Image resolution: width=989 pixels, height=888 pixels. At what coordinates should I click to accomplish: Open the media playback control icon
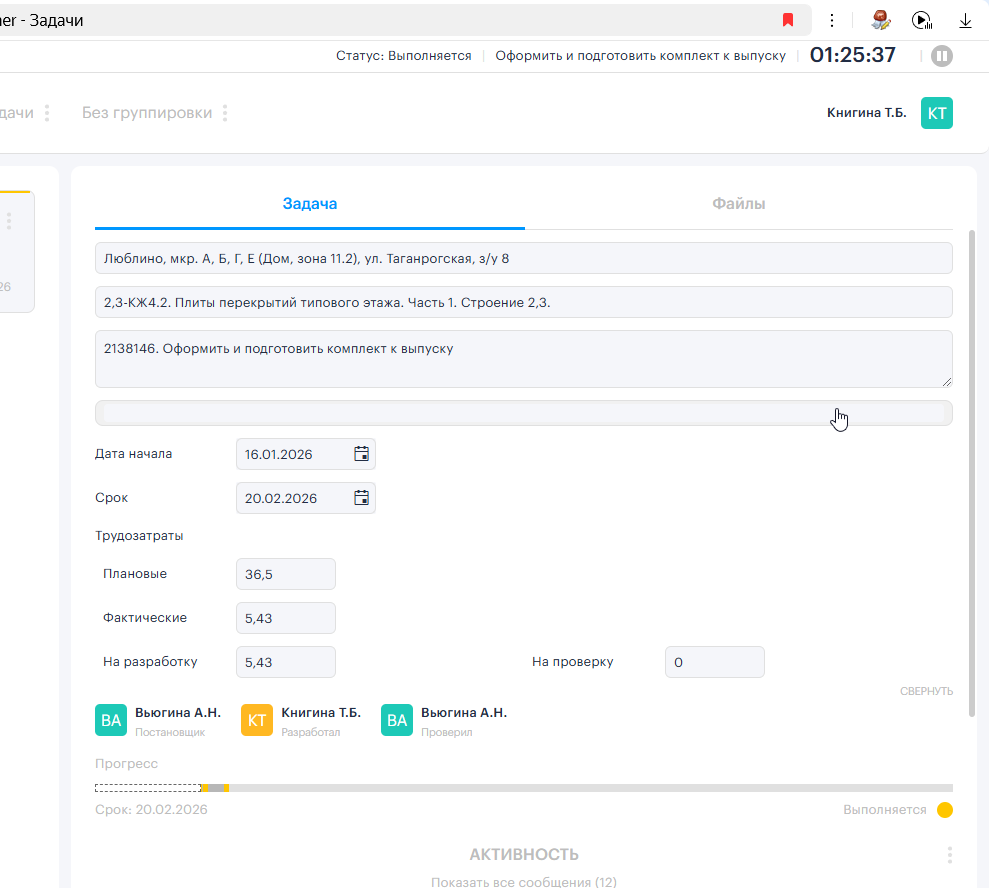pyautogui.click(x=922, y=20)
